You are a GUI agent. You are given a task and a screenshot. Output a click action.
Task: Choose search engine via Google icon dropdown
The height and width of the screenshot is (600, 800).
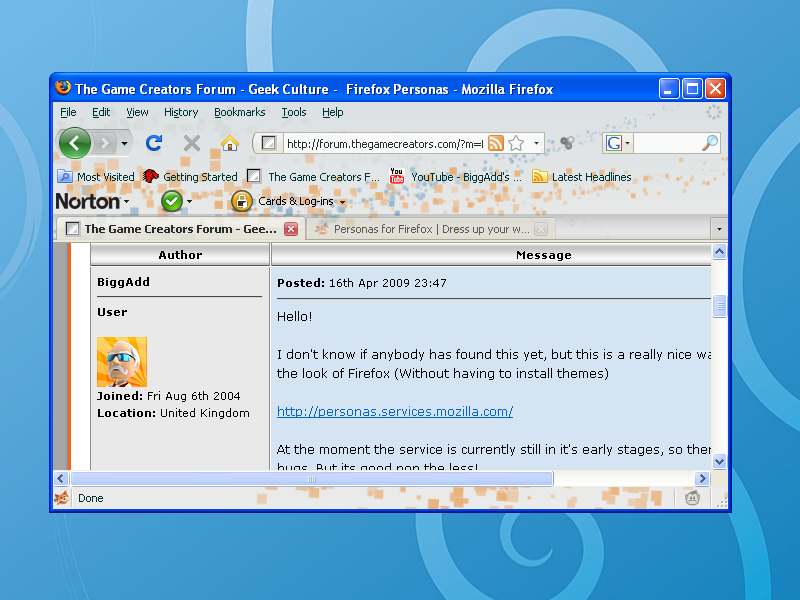pyautogui.click(x=618, y=143)
